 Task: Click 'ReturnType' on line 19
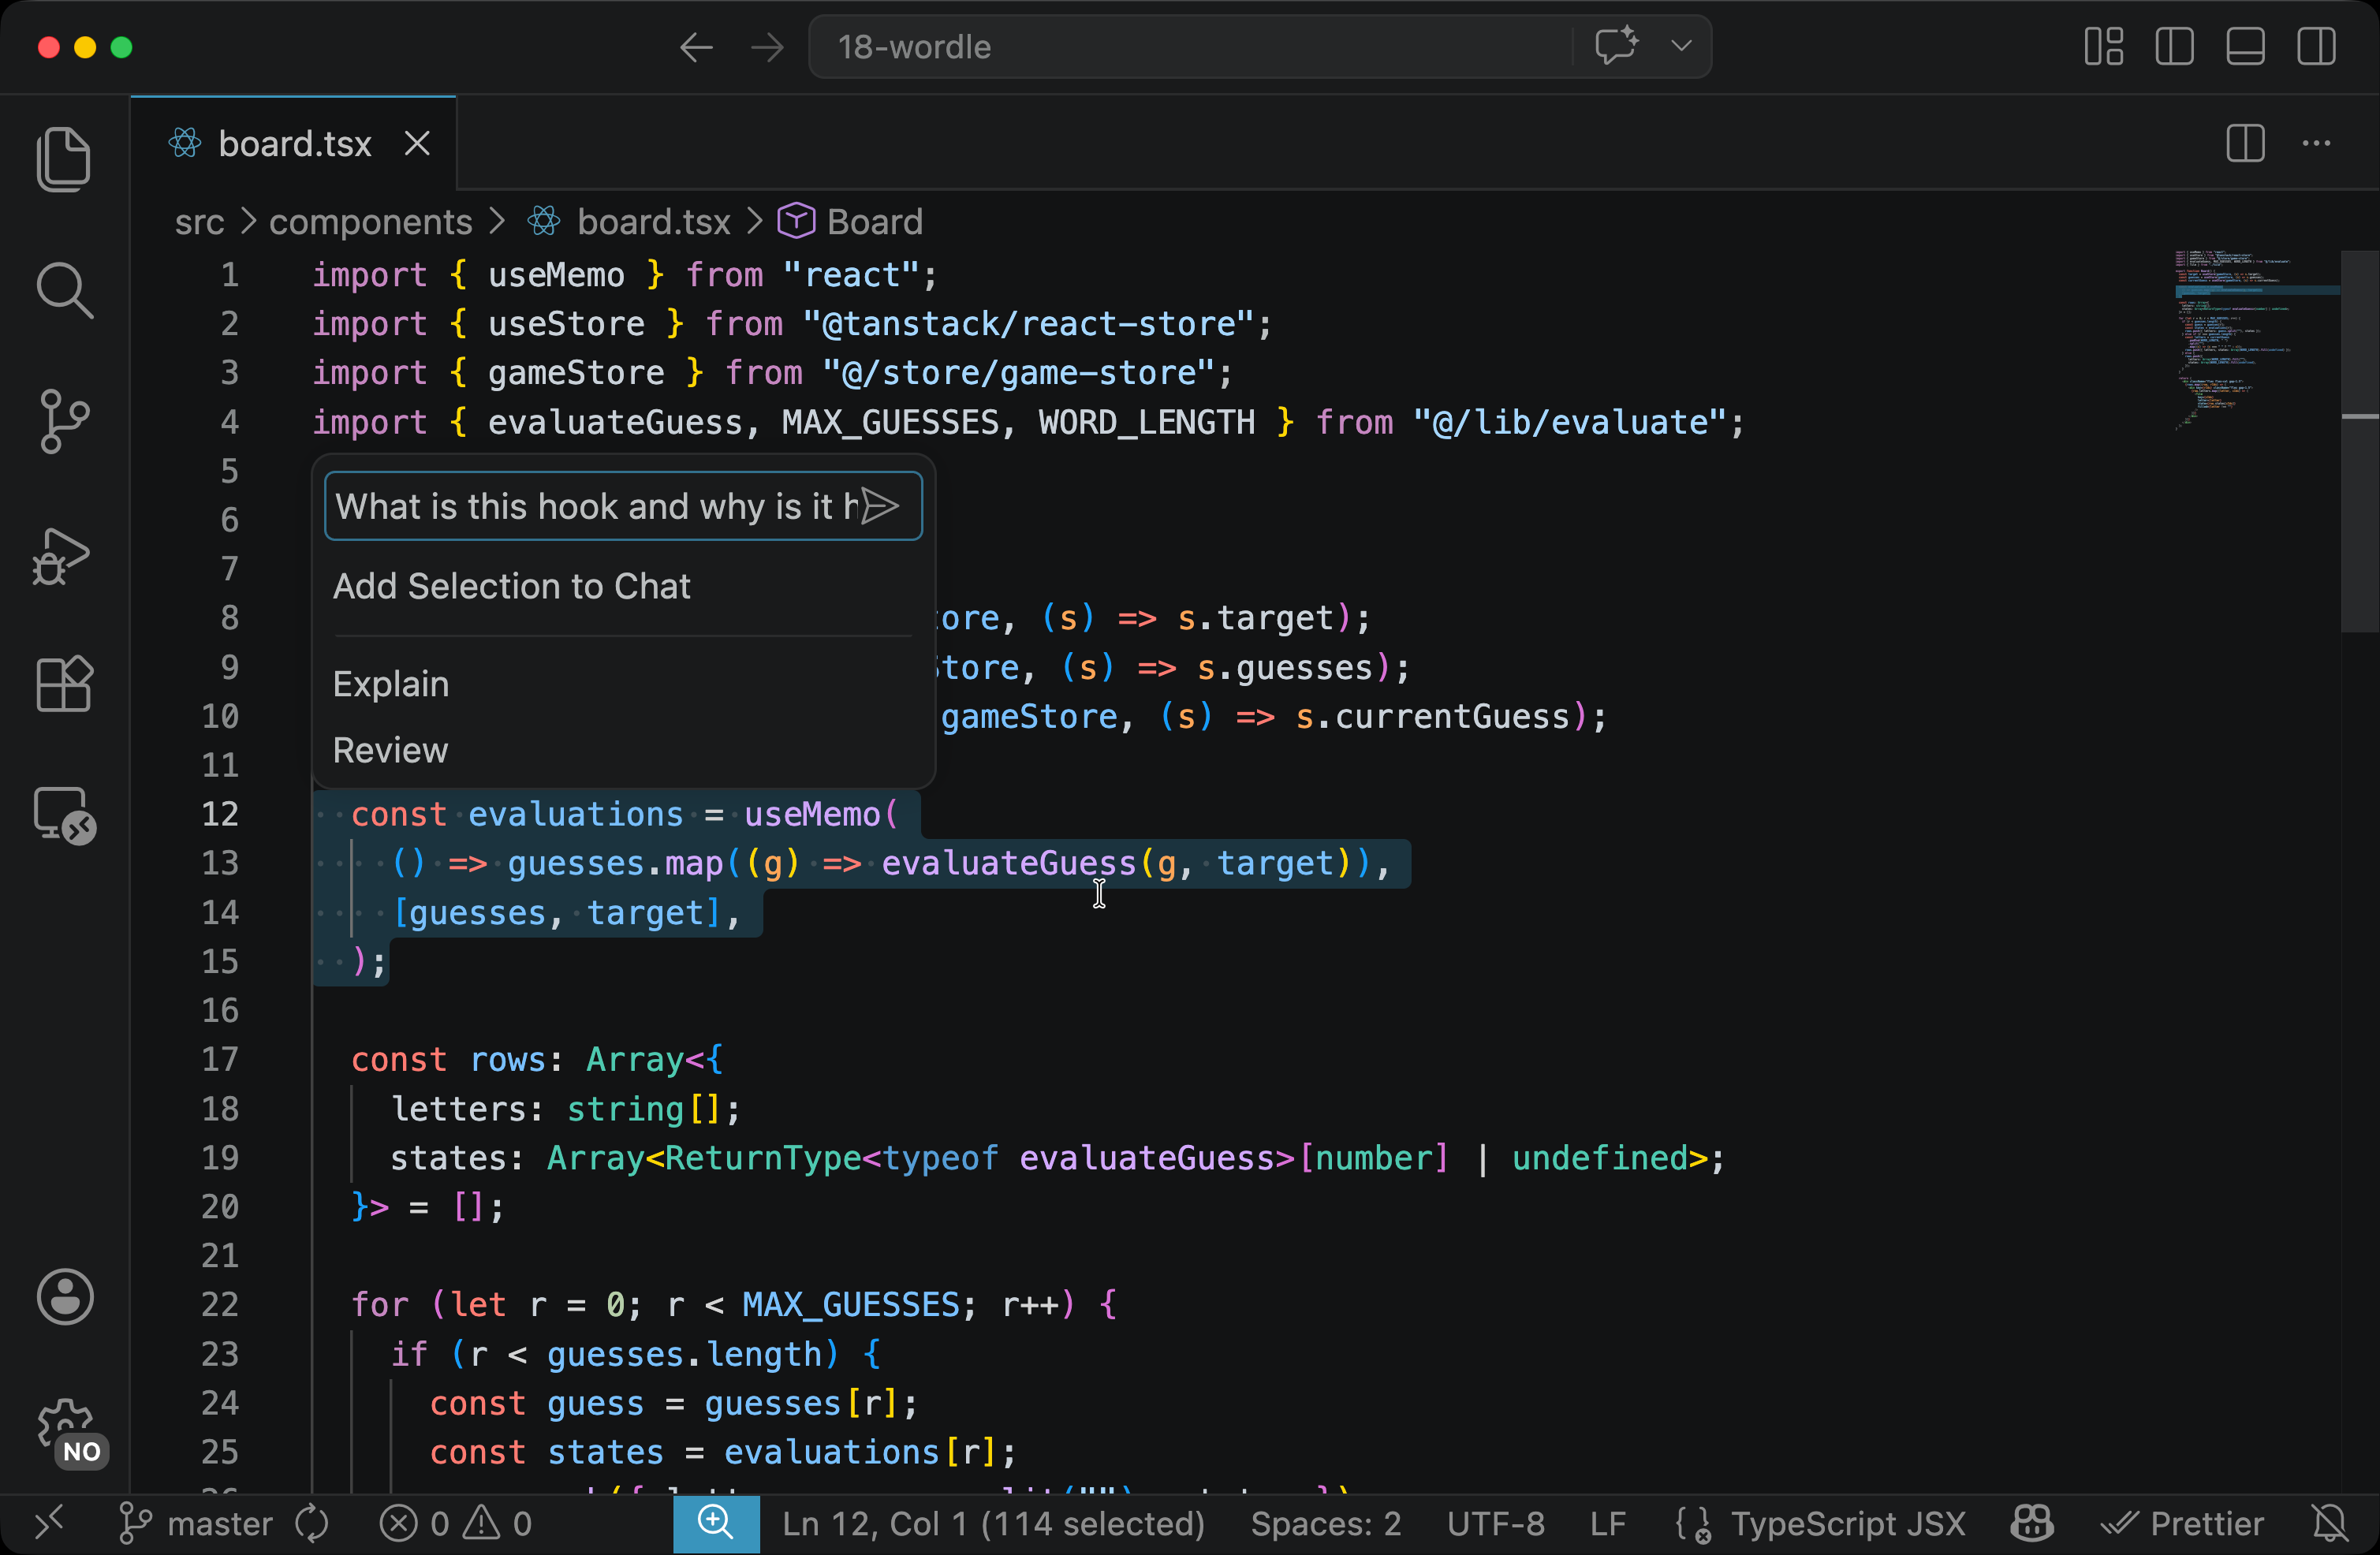(x=763, y=1157)
